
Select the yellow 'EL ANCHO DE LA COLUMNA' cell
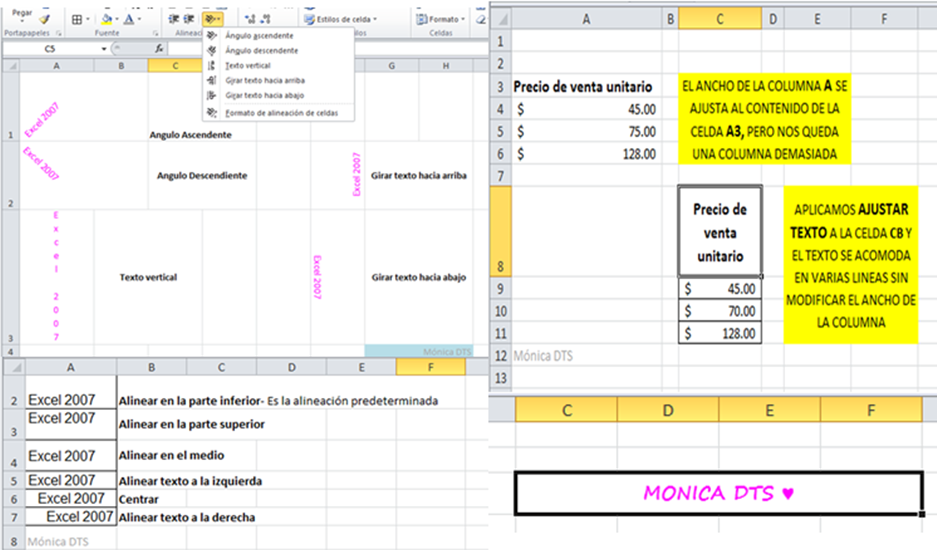764,120
